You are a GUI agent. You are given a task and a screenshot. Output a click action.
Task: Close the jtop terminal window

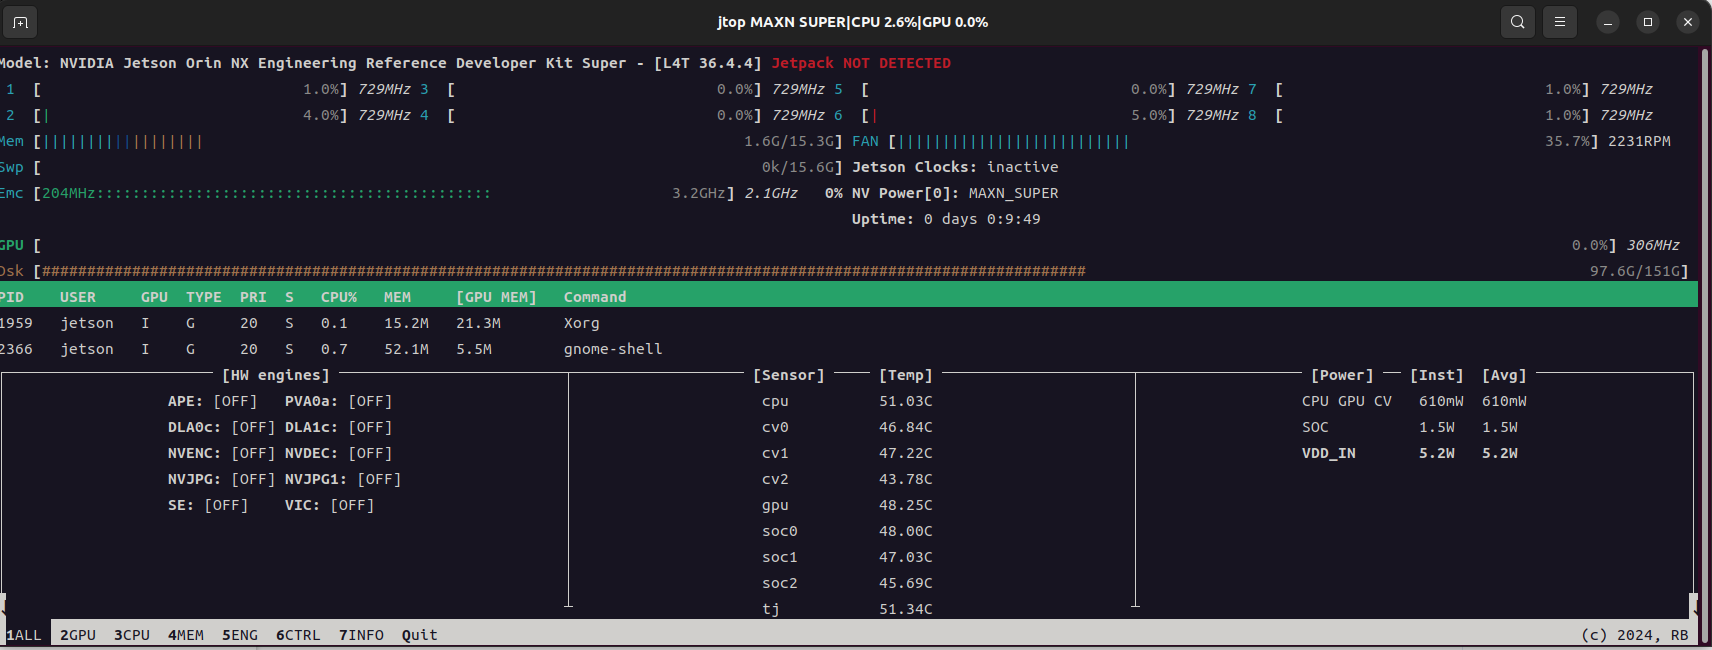click(x=1688, y=22)
